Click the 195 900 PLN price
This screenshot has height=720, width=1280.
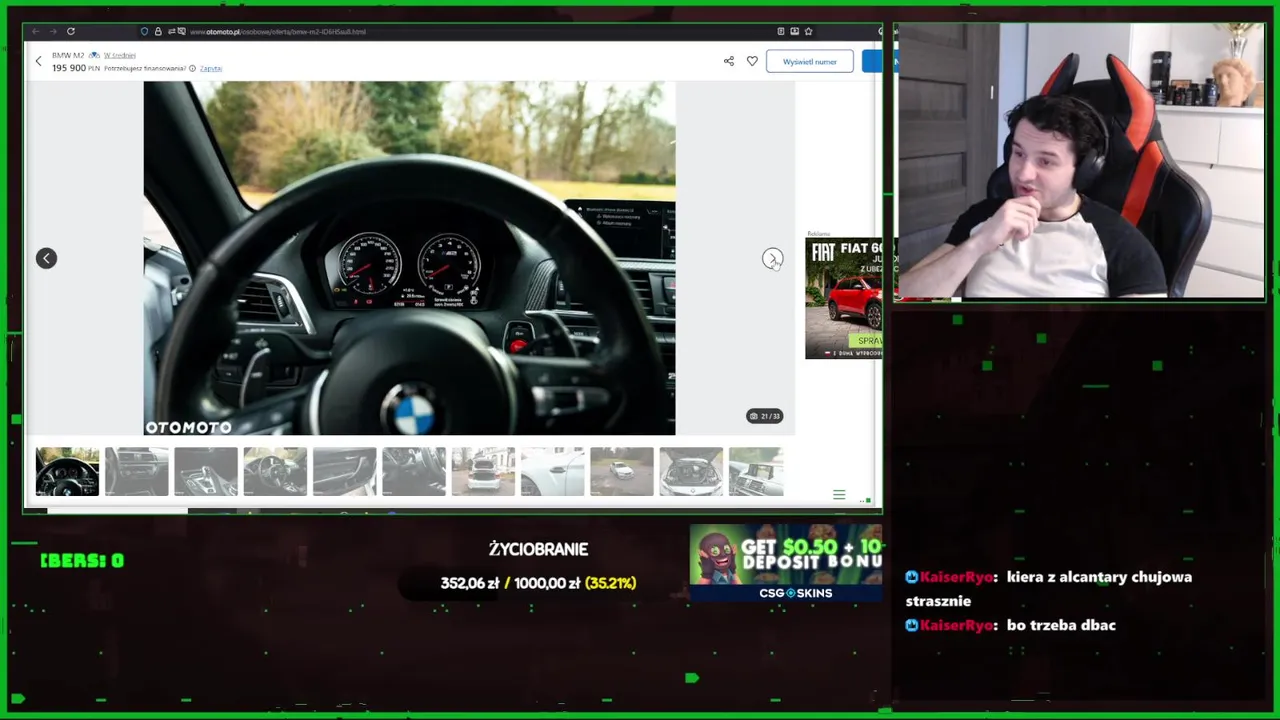[x=76, y=68]
